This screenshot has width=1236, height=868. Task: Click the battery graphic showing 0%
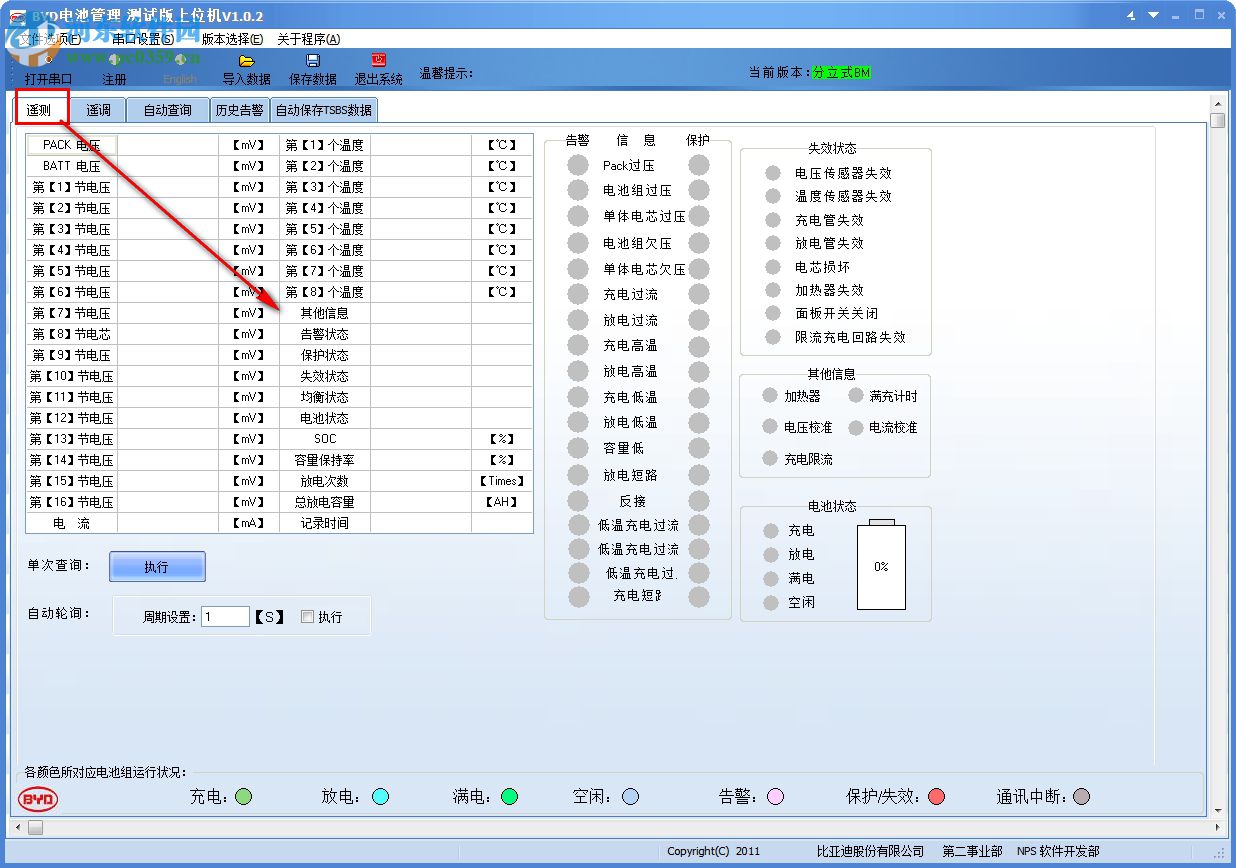881,565
